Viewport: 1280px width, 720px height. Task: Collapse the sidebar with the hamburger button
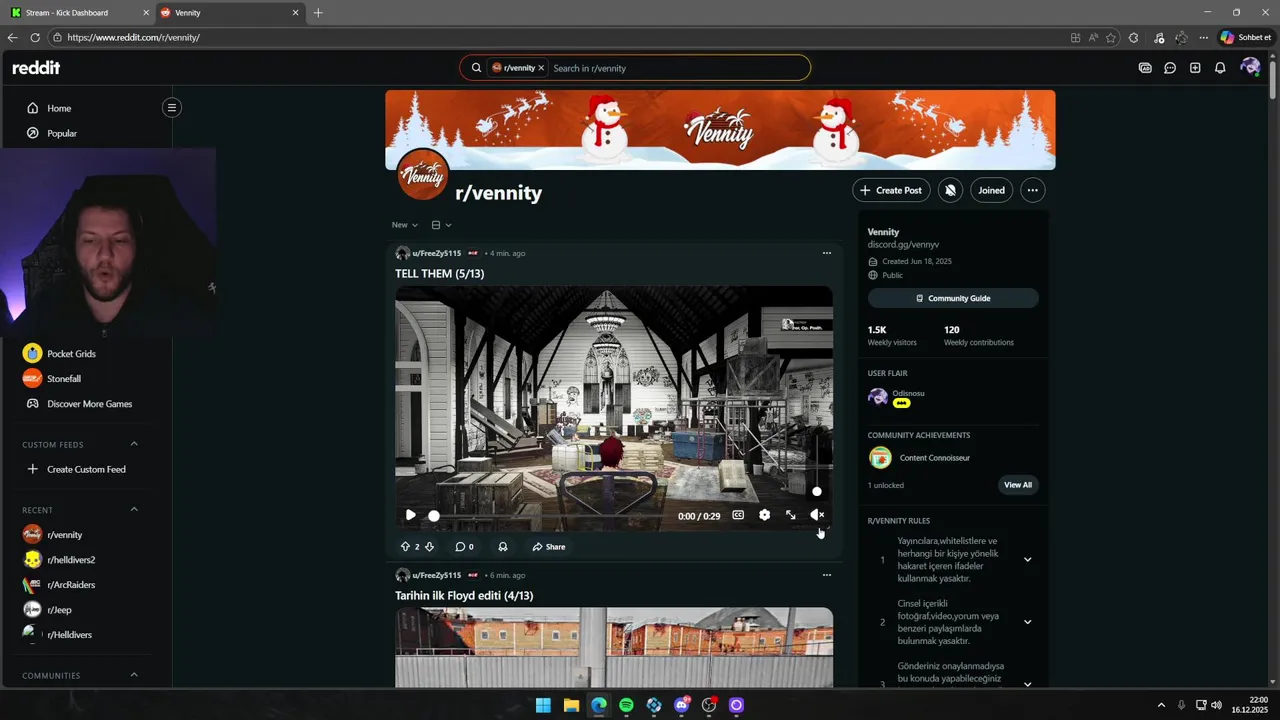[172, 107]
